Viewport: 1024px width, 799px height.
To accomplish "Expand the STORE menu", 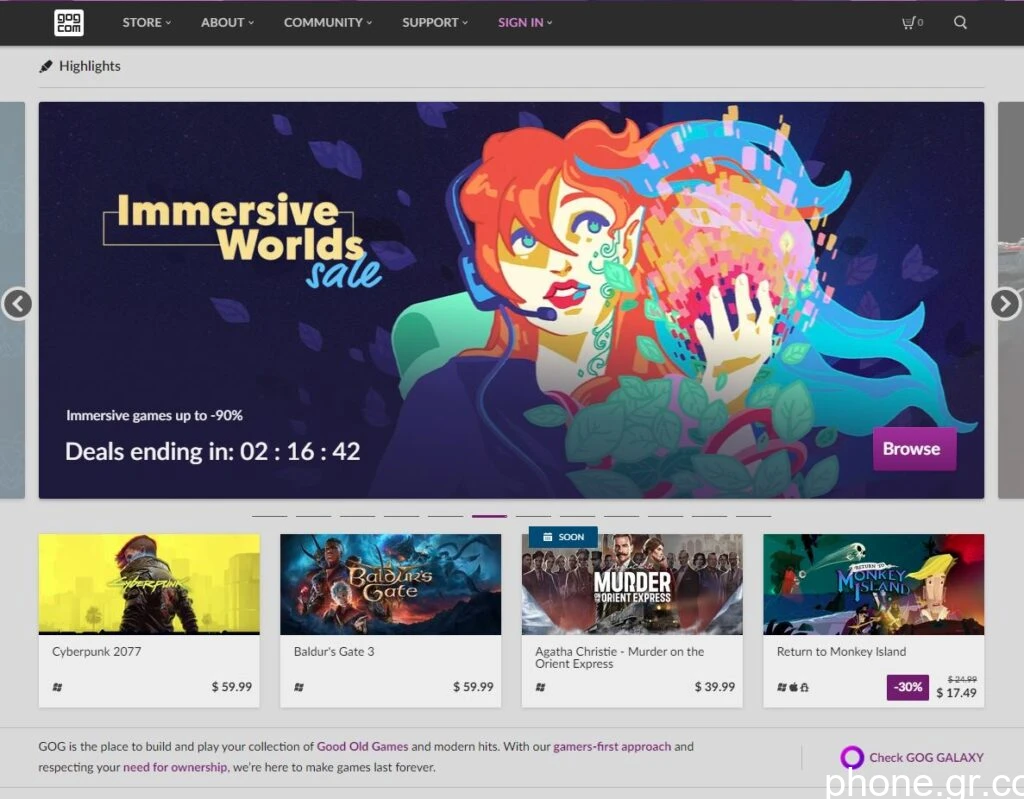I will [x=146, y=22].
